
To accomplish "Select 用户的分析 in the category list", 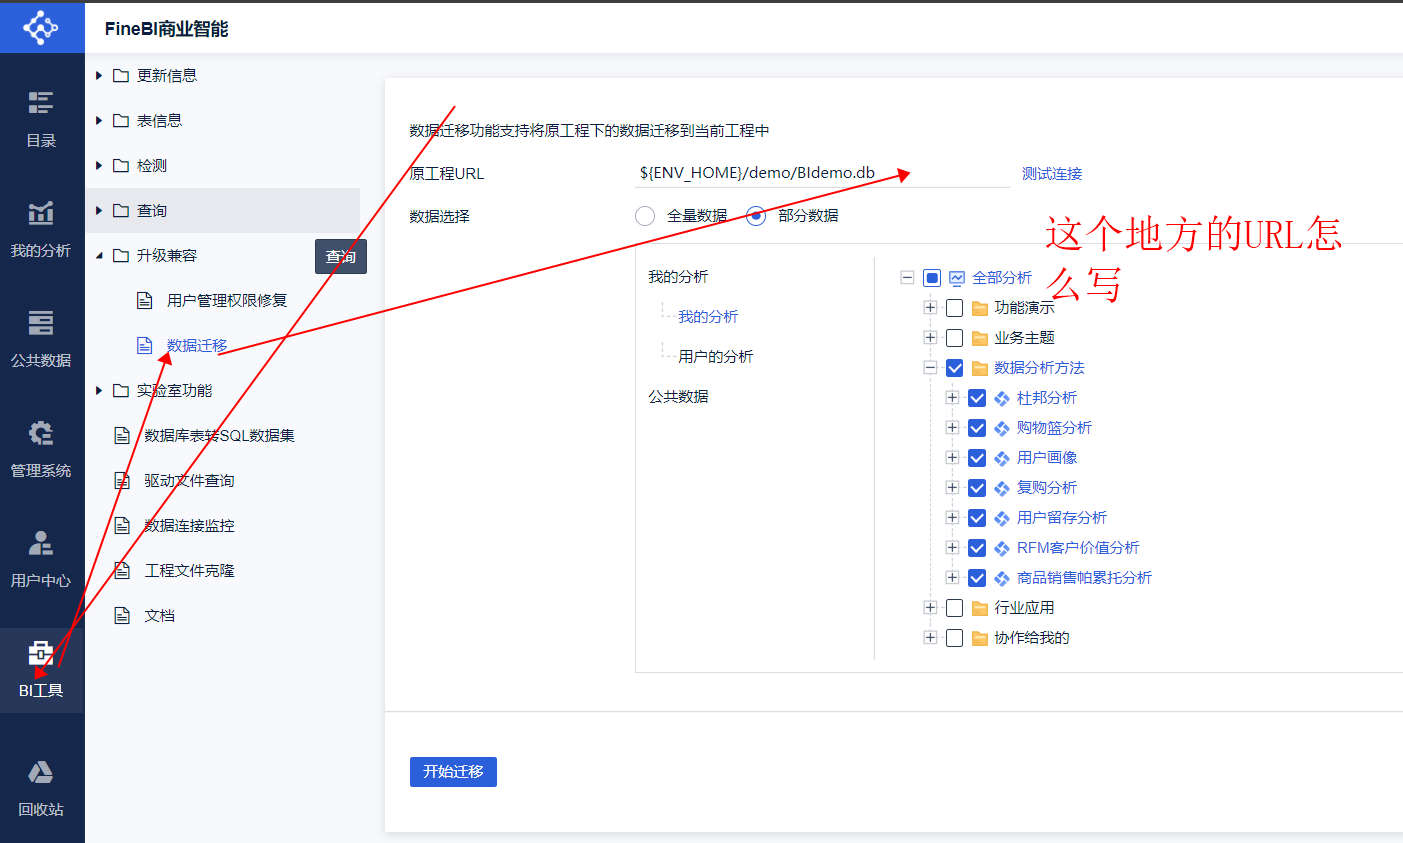I will pos(716,357).
